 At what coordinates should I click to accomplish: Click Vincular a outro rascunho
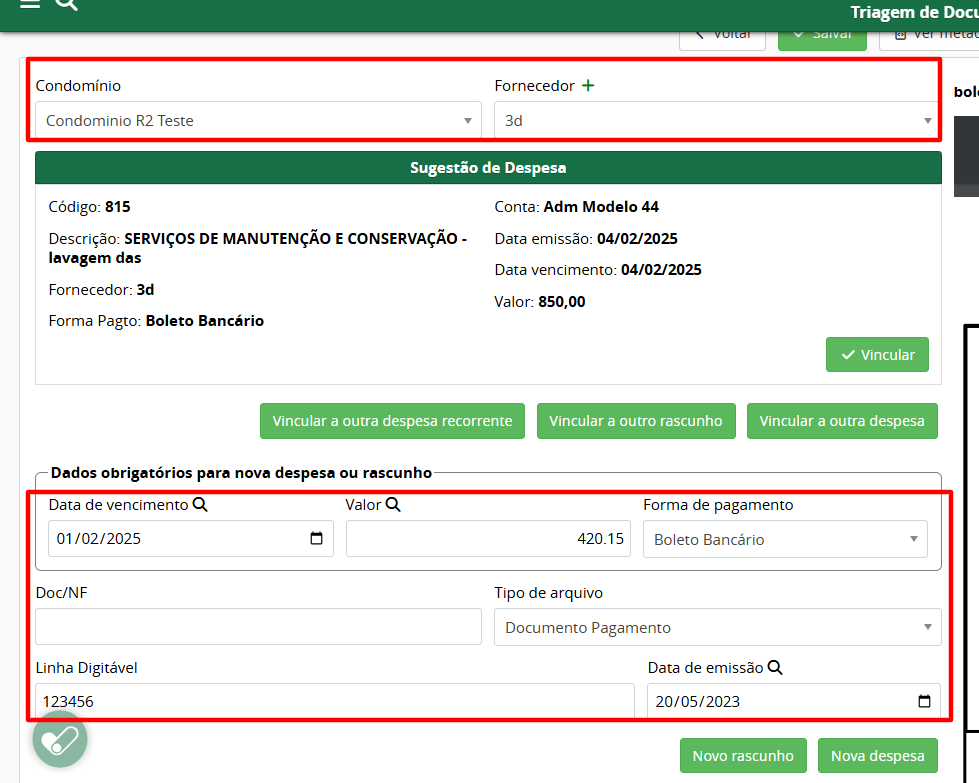[x=636, y=421]
